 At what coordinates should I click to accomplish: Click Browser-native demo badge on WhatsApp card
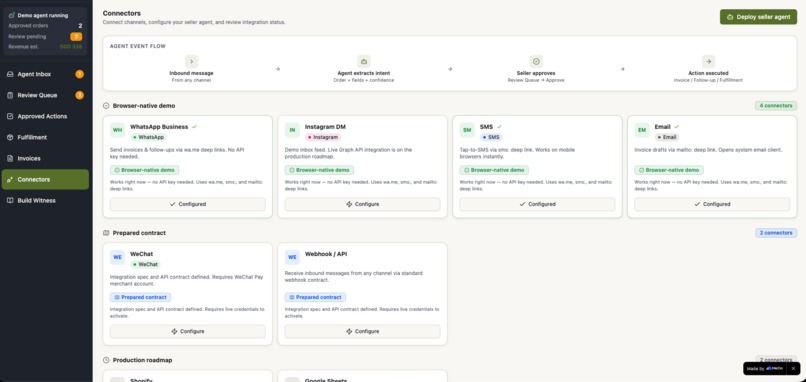tap(144, 170)
